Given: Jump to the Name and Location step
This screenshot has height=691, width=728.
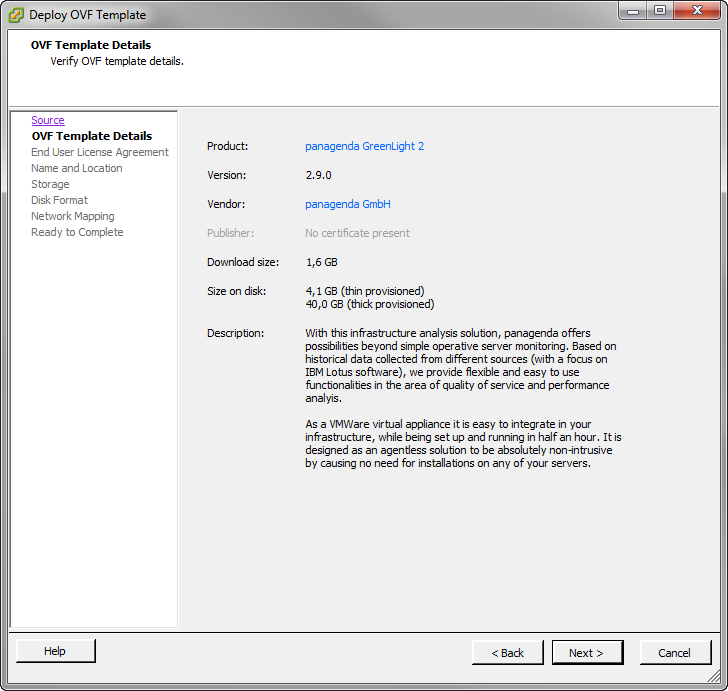Looking at the screenshot, I should pyautogui.click(x=76, y=168).
